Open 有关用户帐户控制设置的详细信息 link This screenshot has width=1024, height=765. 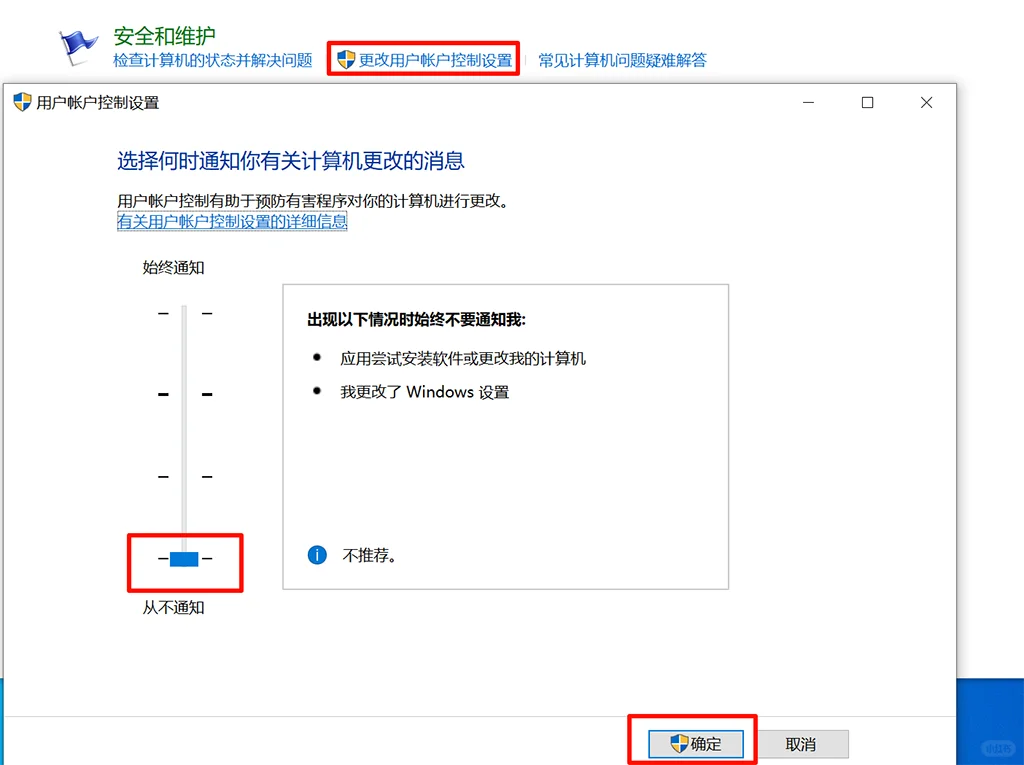(230, 221)
